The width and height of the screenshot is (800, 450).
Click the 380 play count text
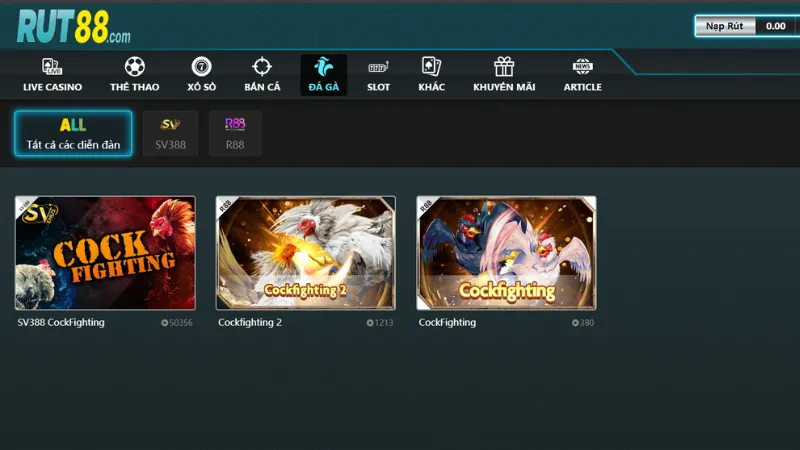click(587, 322)
